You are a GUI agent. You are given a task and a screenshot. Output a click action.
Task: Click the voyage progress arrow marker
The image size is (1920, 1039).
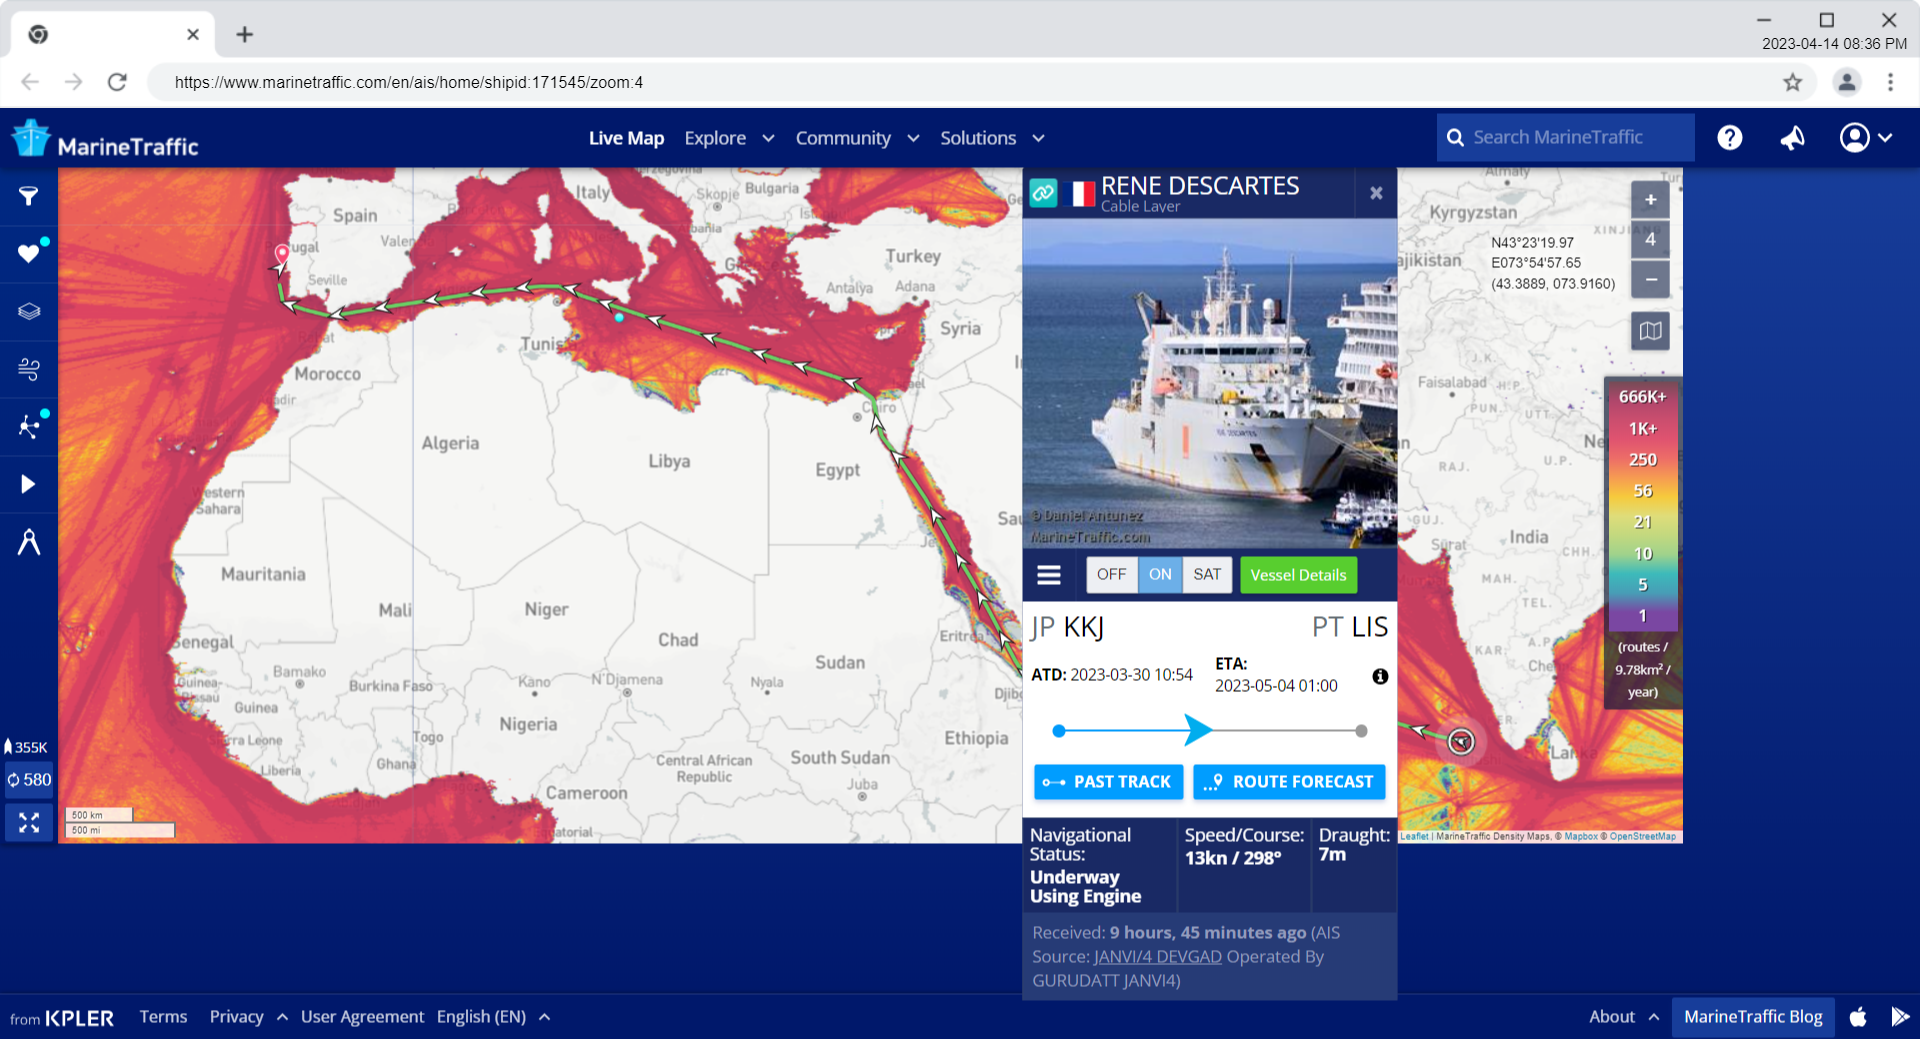click(x=1197, y=730)
